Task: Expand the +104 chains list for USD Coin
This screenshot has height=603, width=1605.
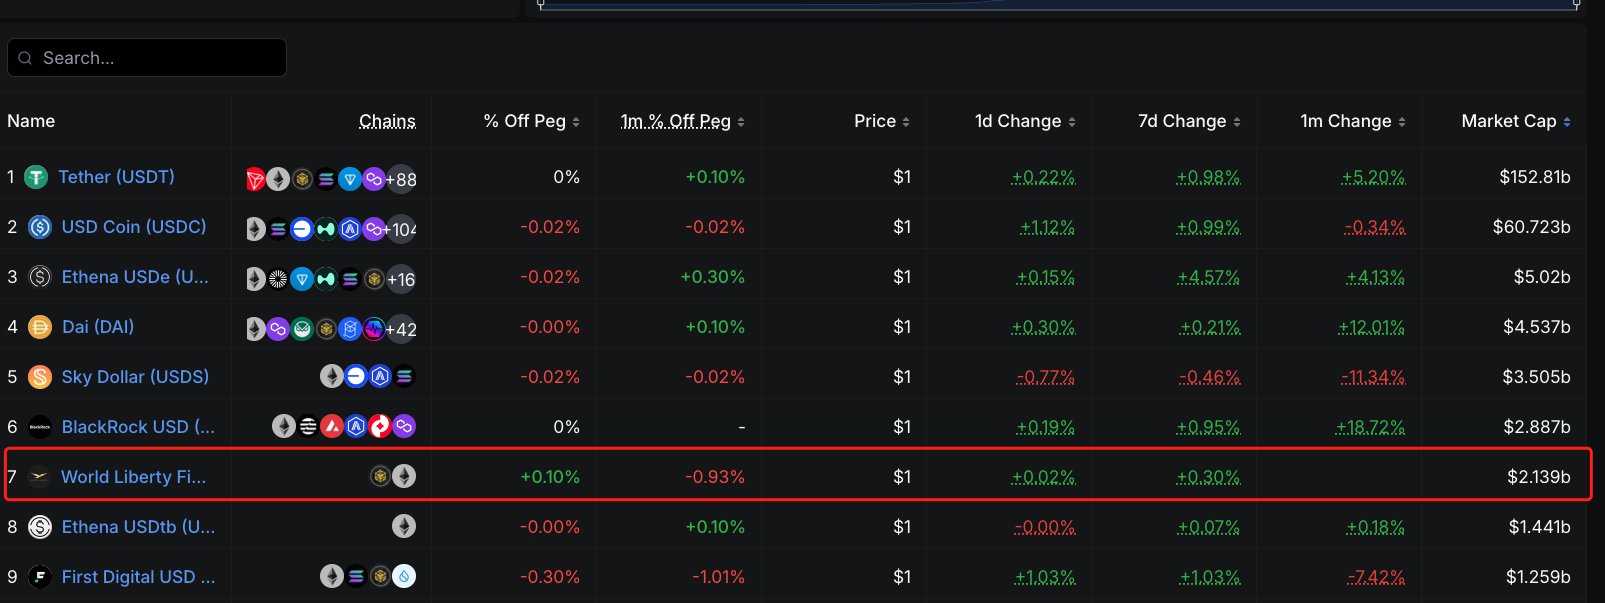Action: point(401,229)
